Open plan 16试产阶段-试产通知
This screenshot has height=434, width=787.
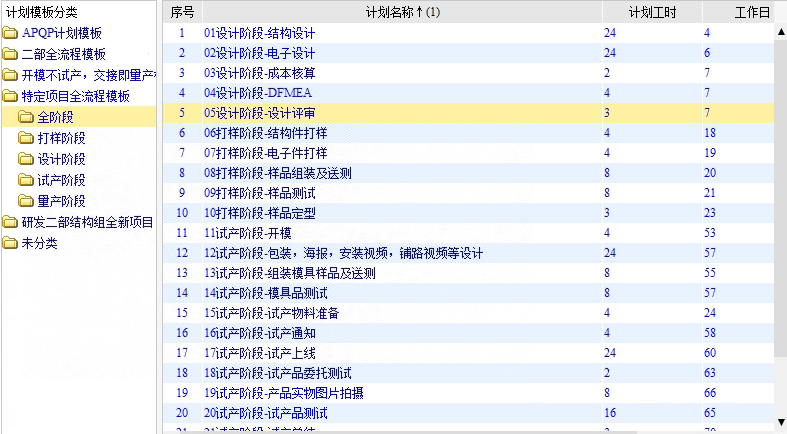pos(259,333)
